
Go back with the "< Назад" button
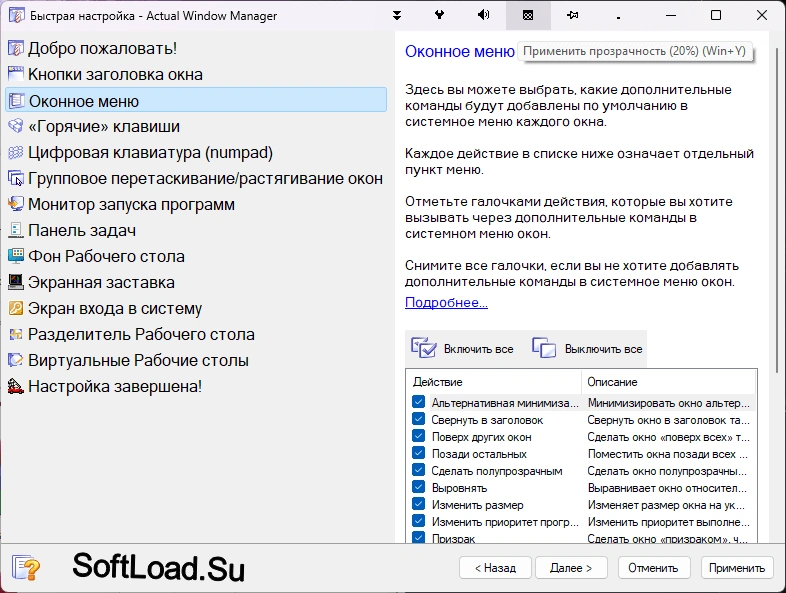pos(495,568)
